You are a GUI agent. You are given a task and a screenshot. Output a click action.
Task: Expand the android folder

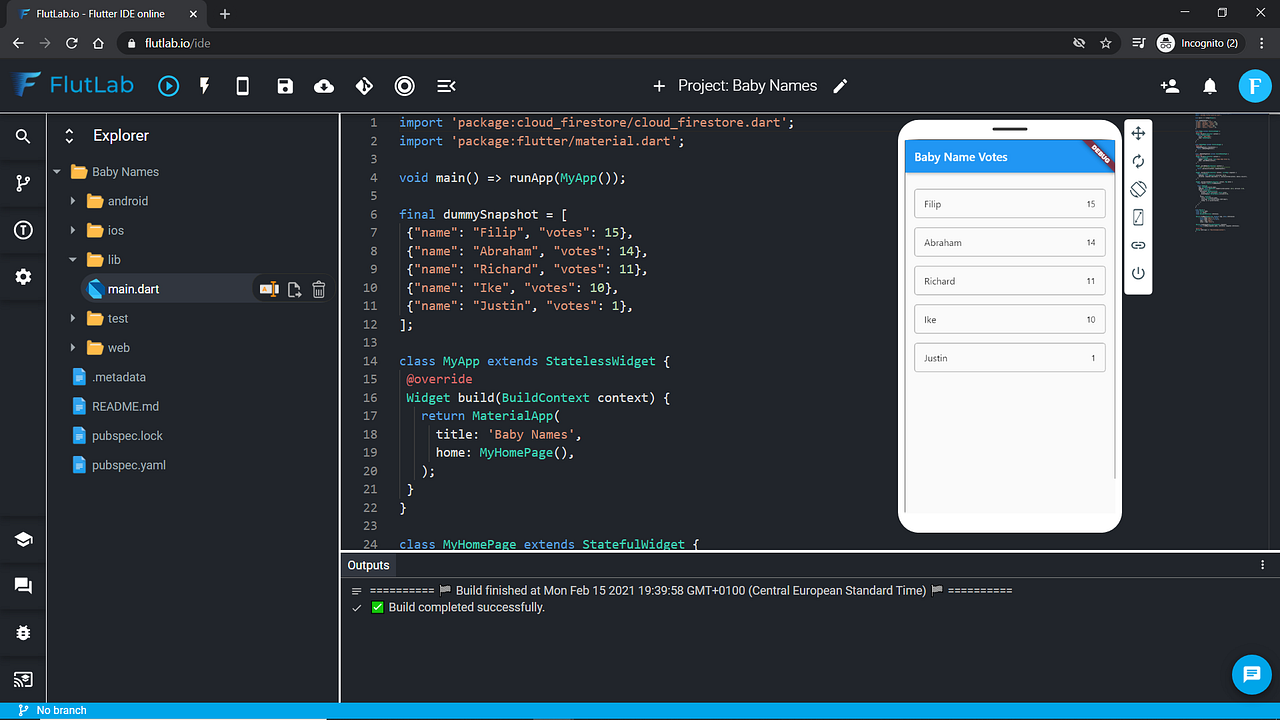(x=72, y=201)
